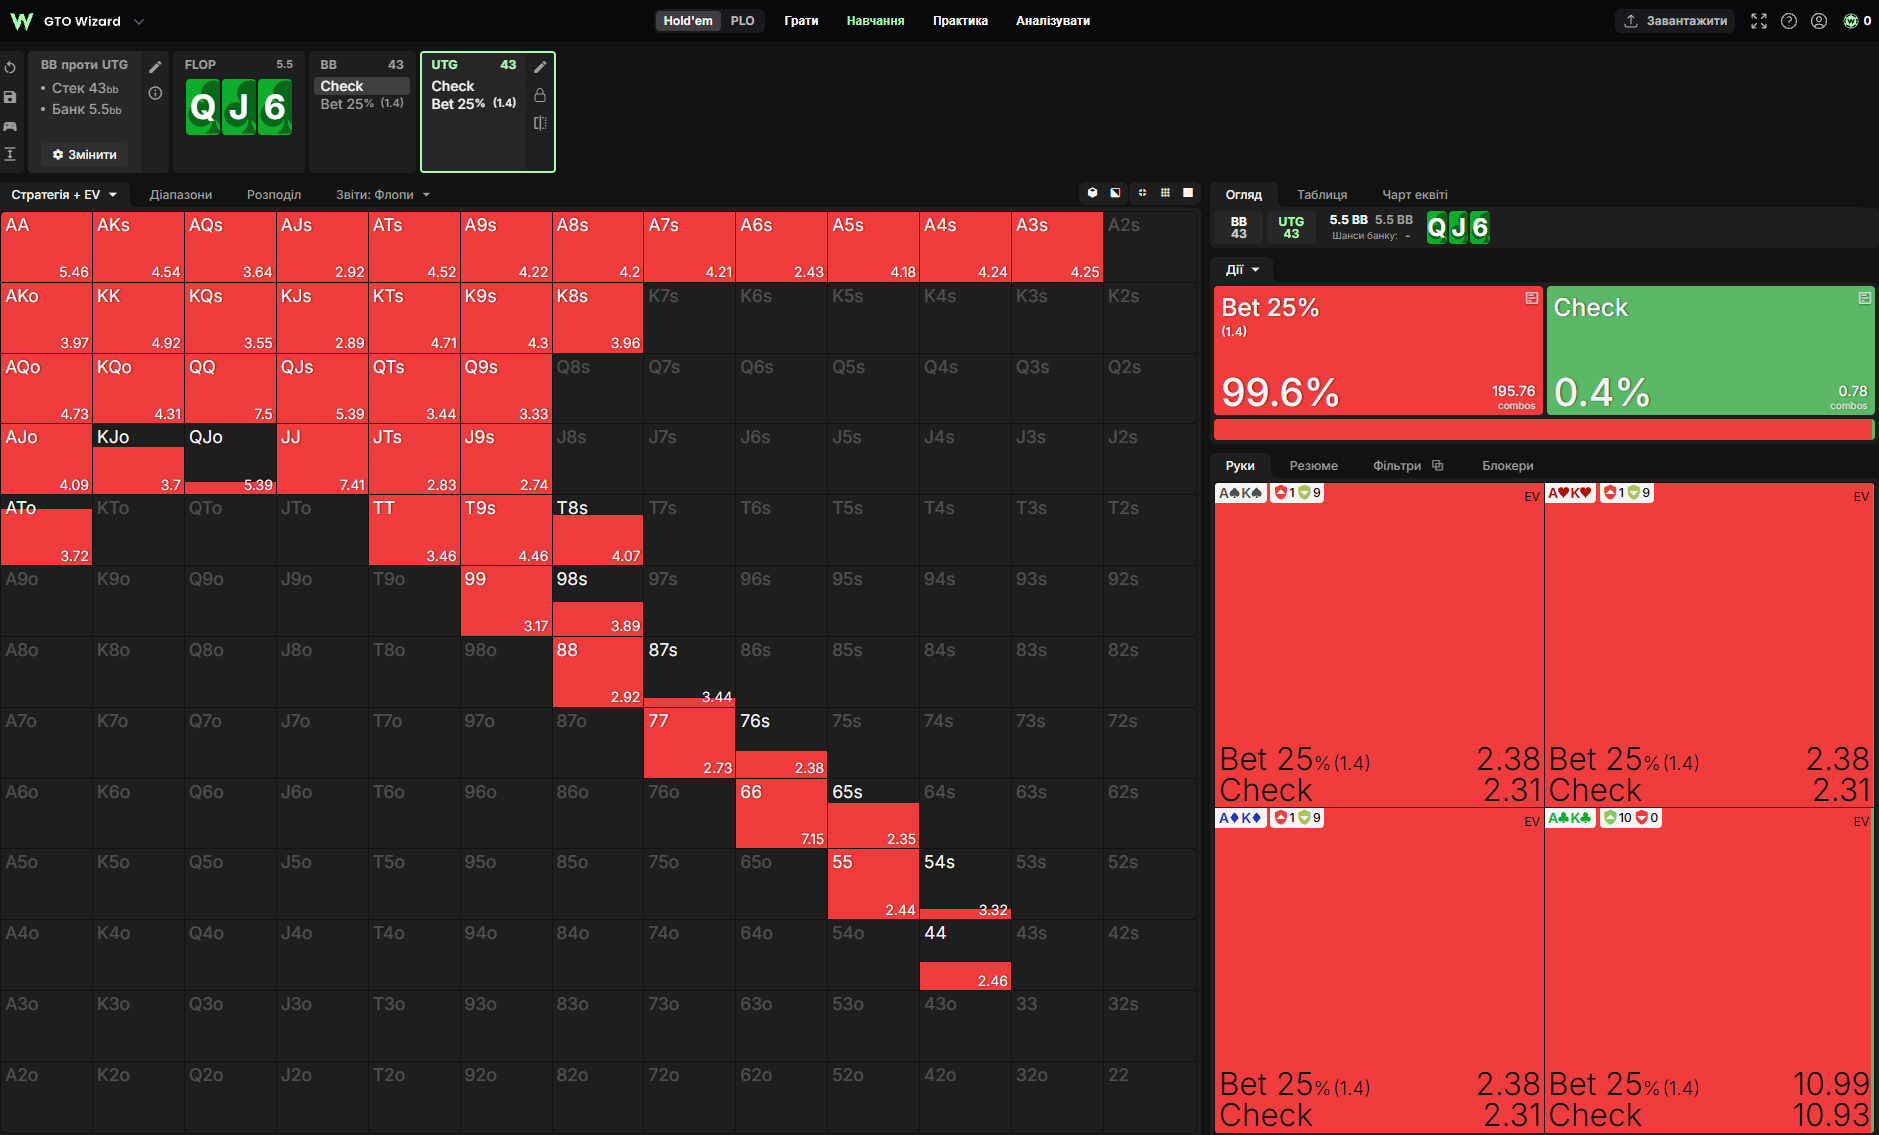Open the user account profile icon
Screen dimensions: 1879x1135
(1819, 21)
